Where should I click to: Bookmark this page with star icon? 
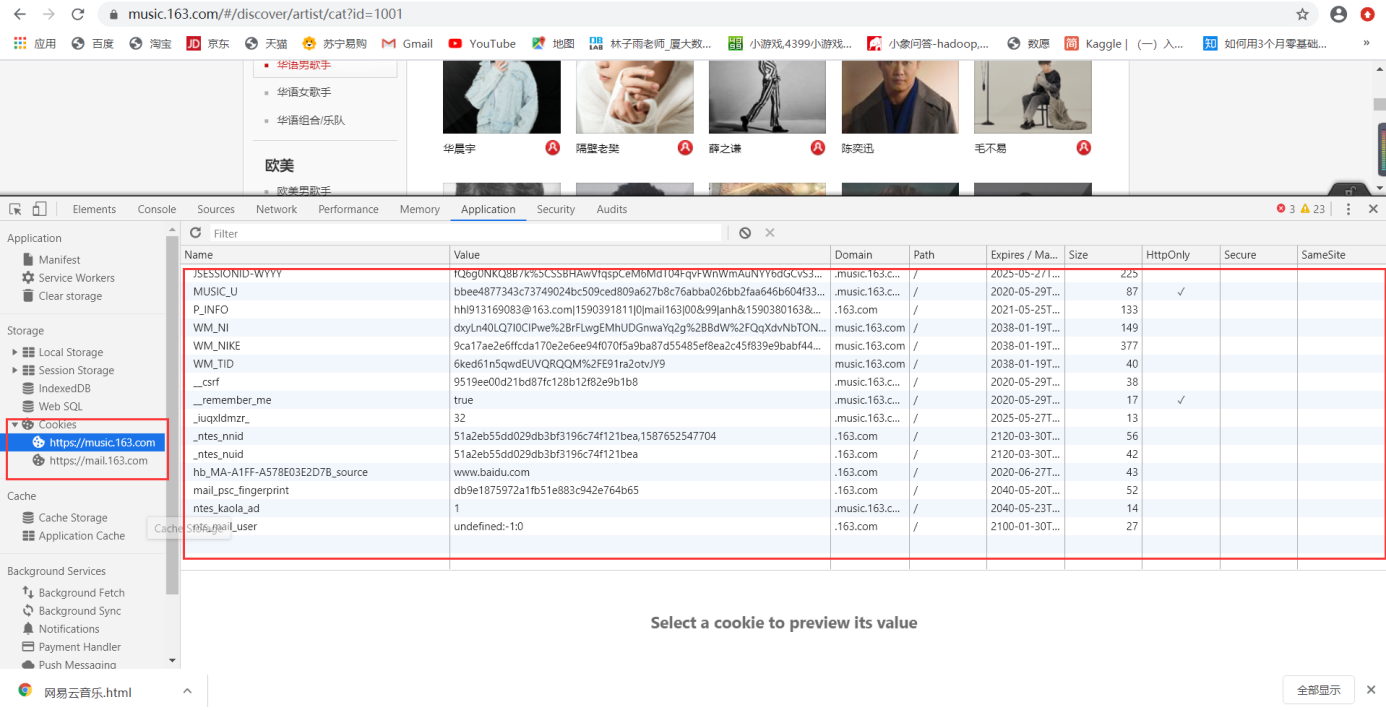pos(1302,15)
